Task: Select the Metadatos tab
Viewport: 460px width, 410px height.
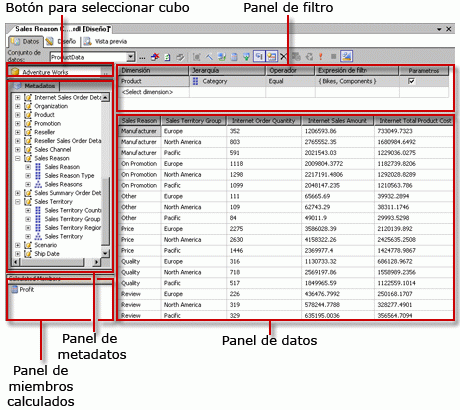Action: tap(35, 86)
